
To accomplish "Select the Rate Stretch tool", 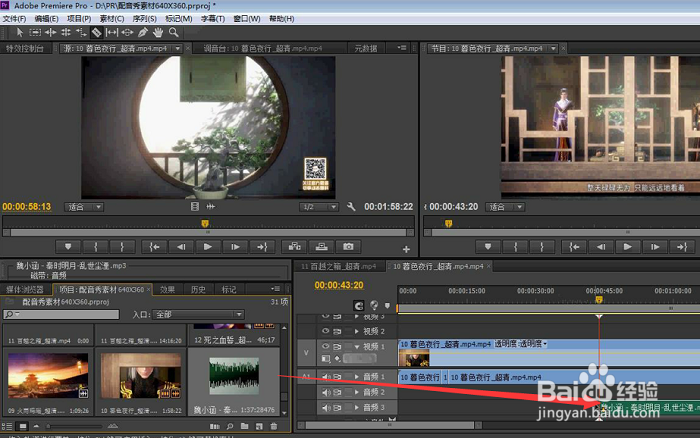I will click(81, 32).
